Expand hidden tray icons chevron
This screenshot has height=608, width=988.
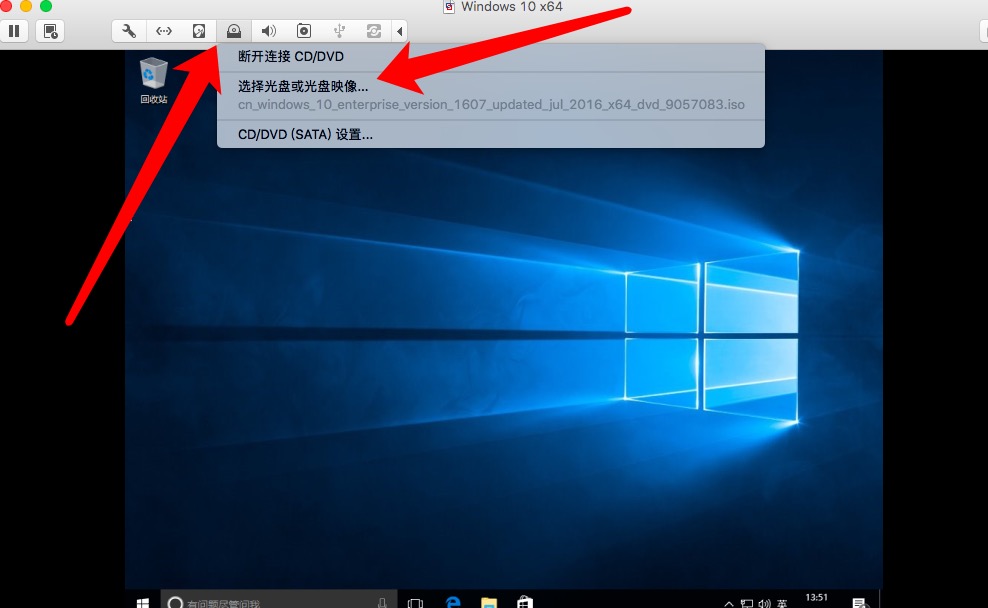coord(728,604)
